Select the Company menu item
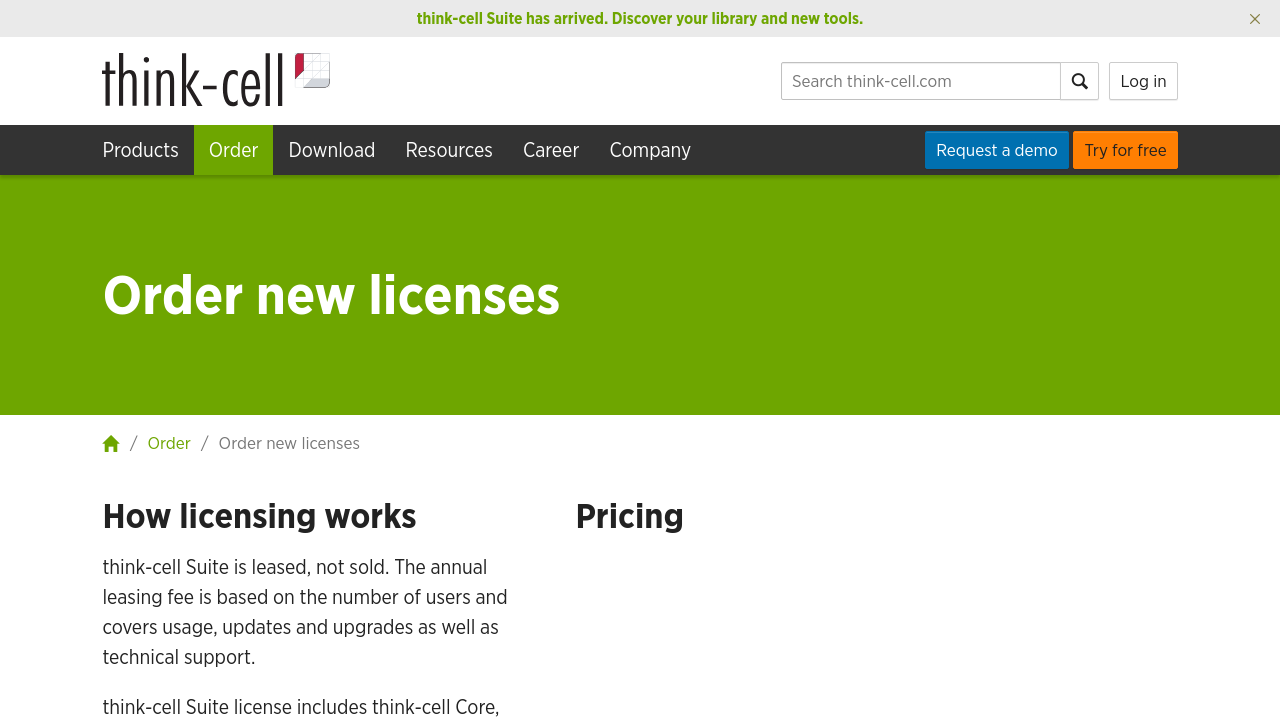 point(649,150)
